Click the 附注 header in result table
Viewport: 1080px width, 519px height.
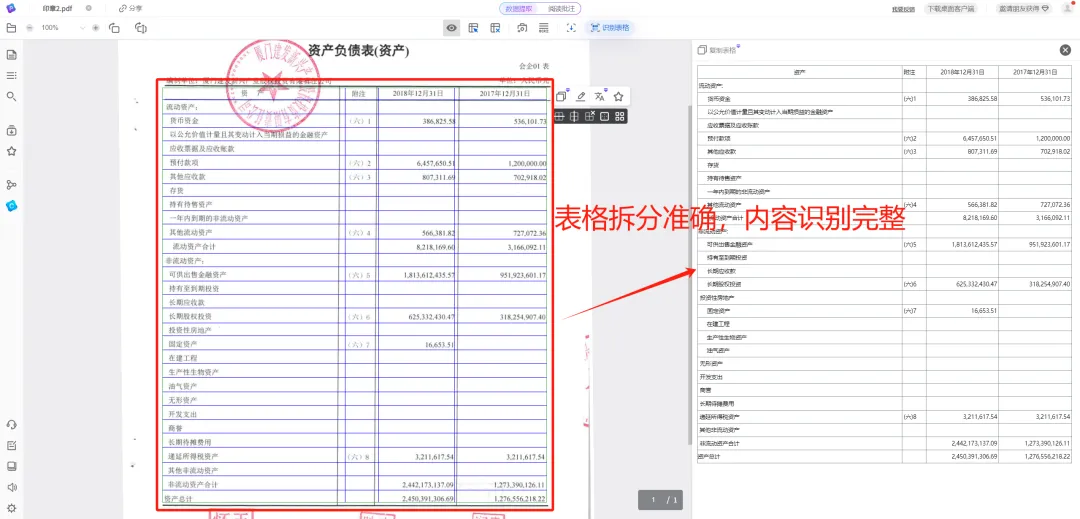[x=913, y=72]
